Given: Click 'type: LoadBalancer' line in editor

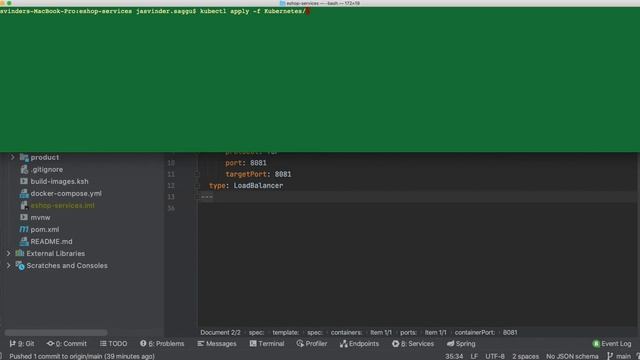Looking at the screenshot, I should pyautogui.click(x=246, y=186).
